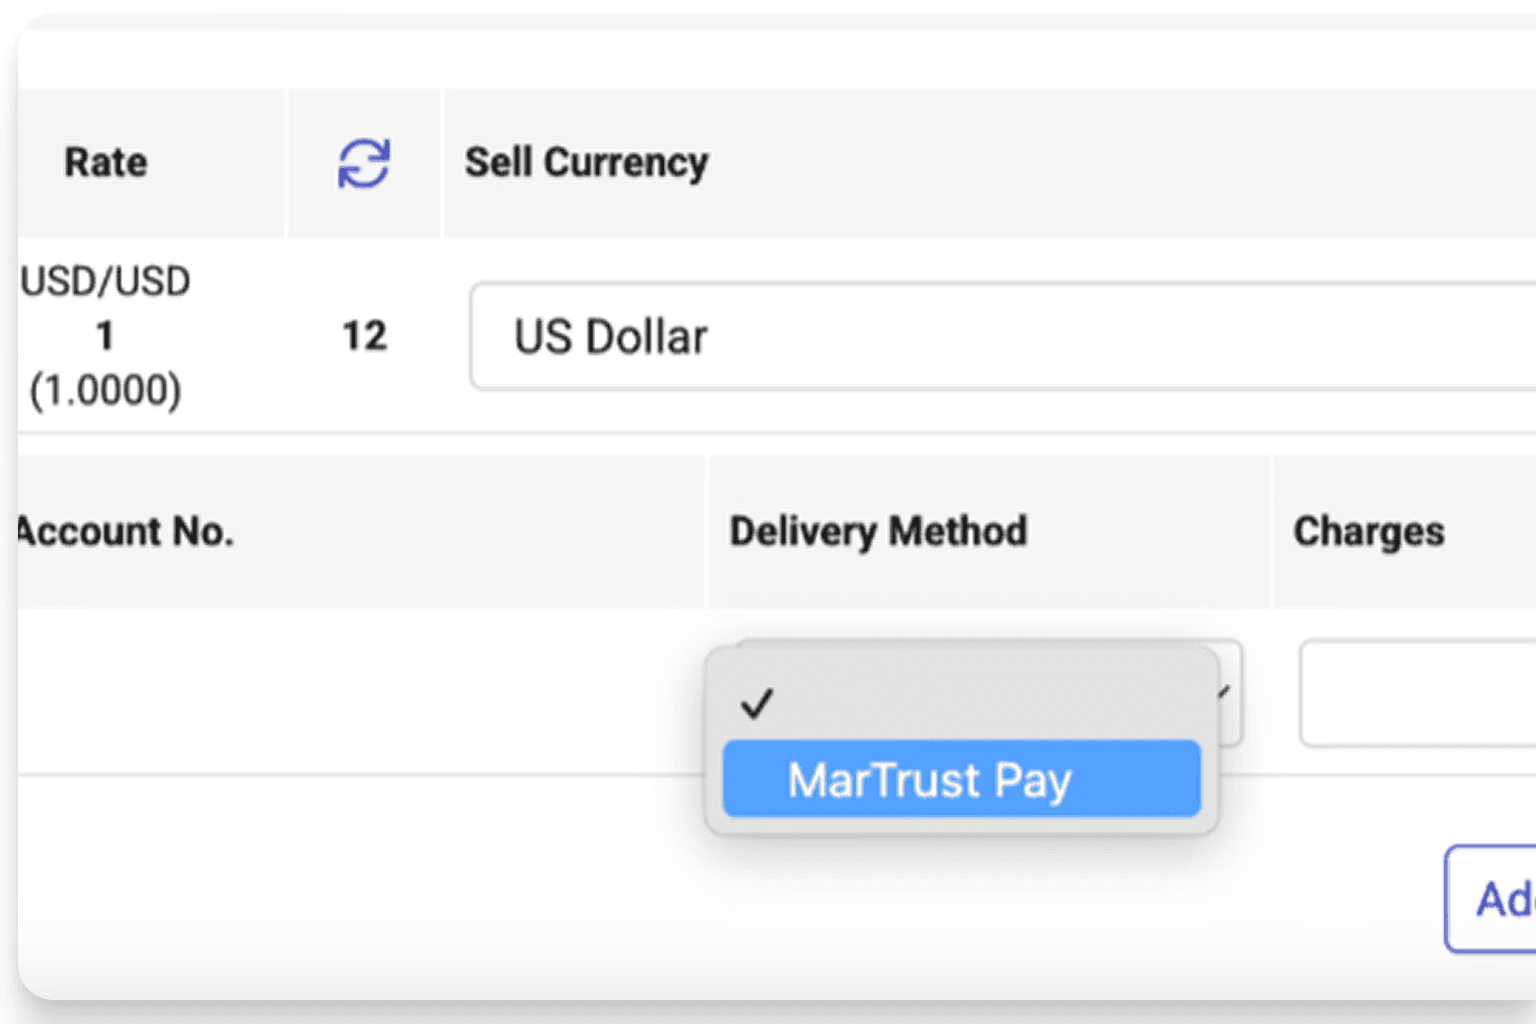The height and width of the screenshot is (1024, 1536).
Task: Choose the blank checked option in dropdown
Action: click(961, 703)
